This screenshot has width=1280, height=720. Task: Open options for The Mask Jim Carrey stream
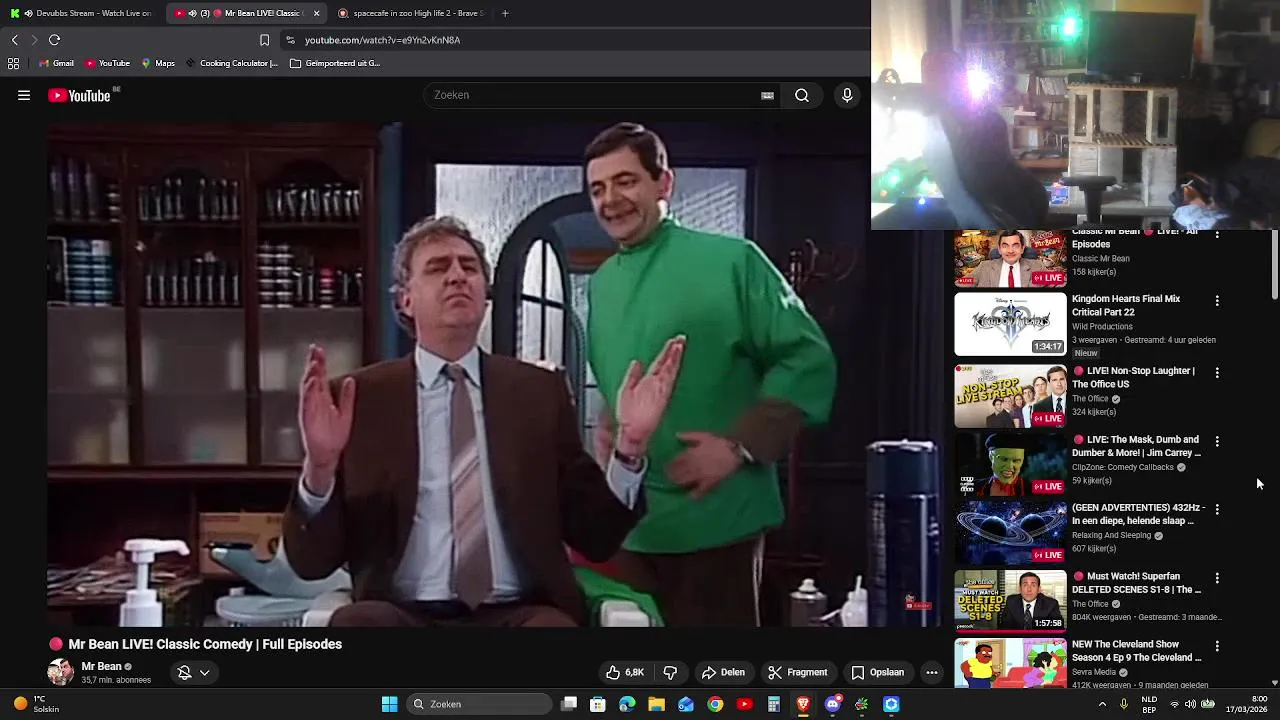coord(1217,441)
